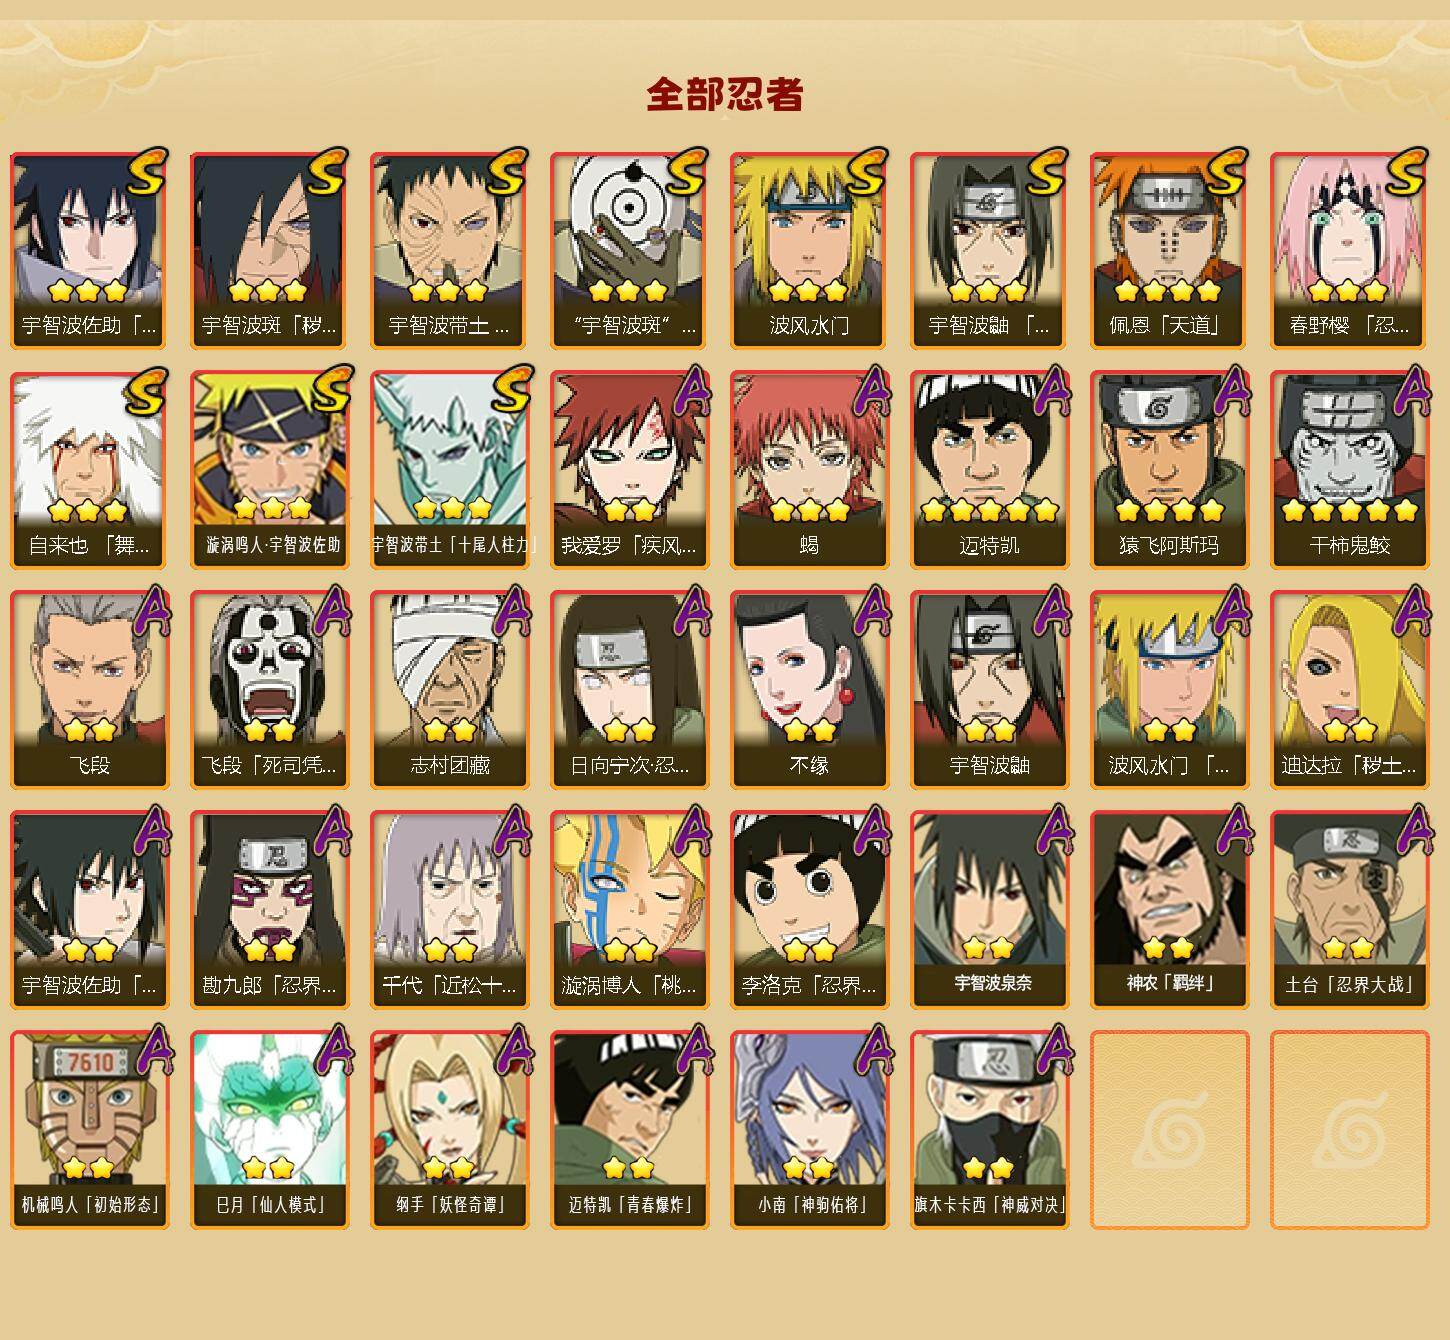Open the 神农「羁绊」 card
Image resolution: width=1450 pixels, height=1340 pixels.
point(1169,910)
